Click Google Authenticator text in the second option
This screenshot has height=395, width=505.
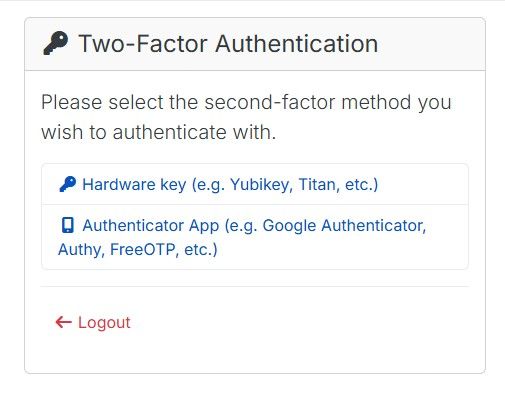(344, 226)
